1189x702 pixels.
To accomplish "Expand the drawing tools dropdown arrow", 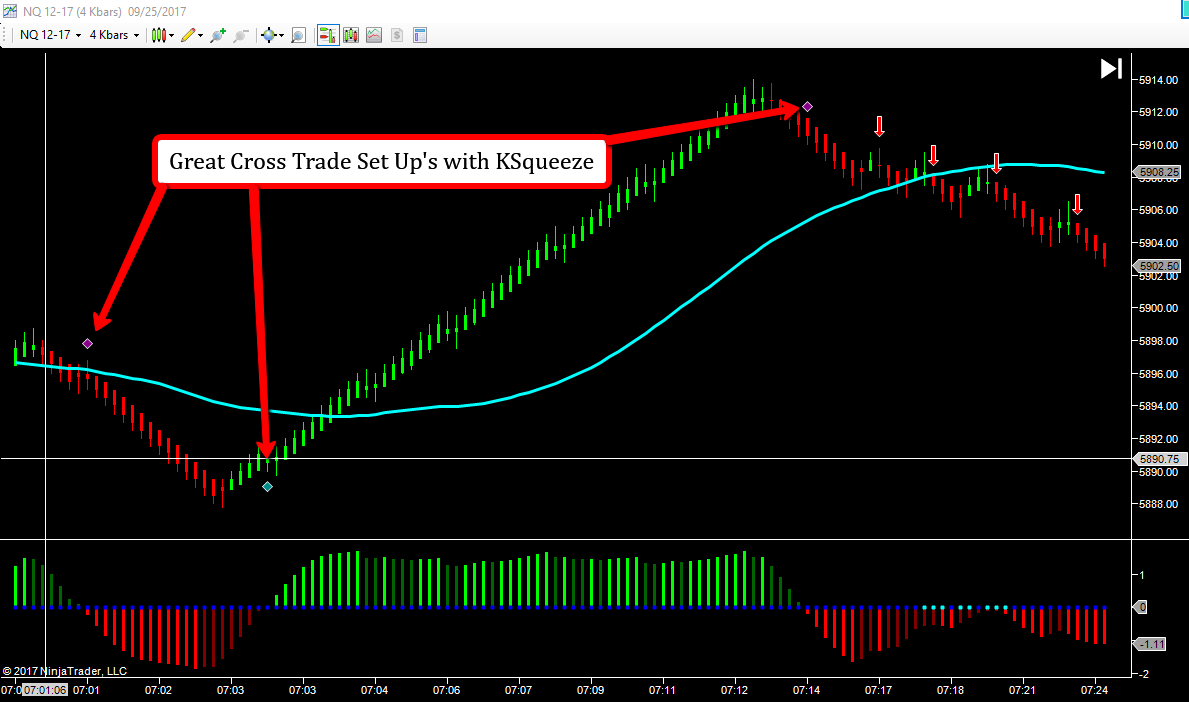I will click(200, 36).
